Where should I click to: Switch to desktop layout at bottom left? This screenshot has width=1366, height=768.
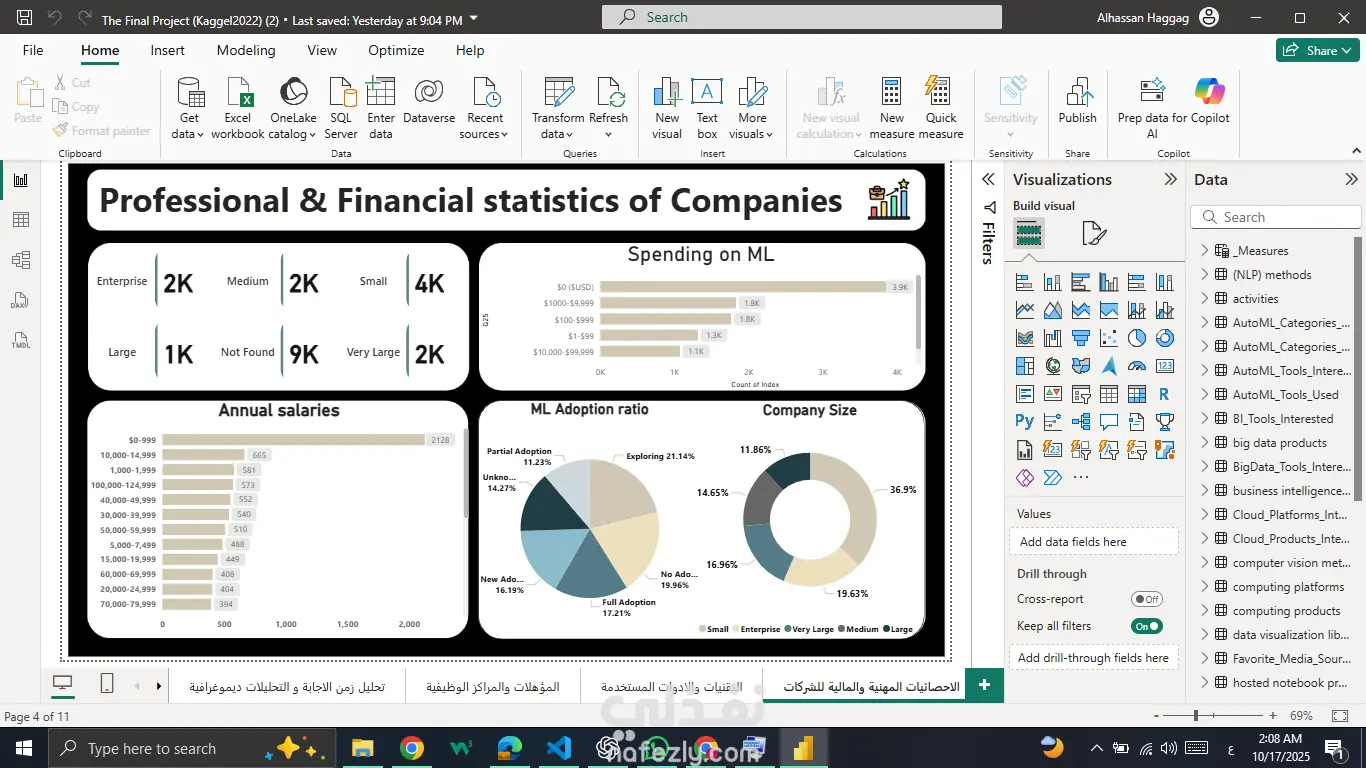click(63, 684)
